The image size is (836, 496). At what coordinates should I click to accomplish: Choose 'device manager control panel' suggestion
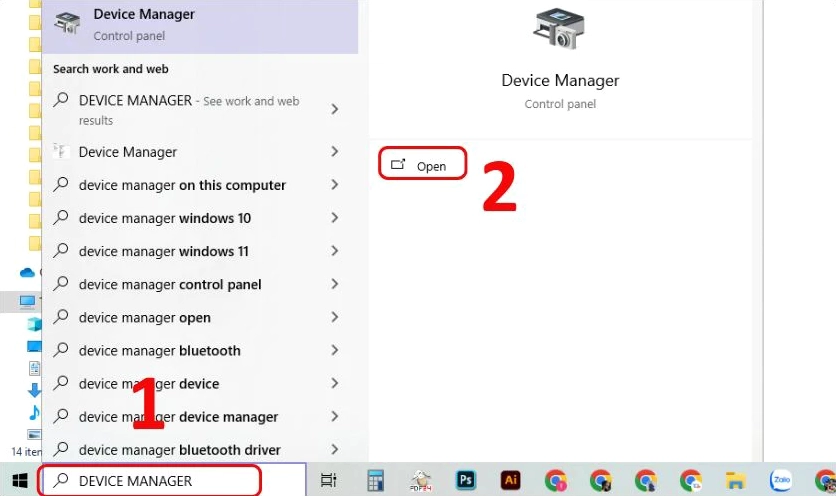(200, 284)
